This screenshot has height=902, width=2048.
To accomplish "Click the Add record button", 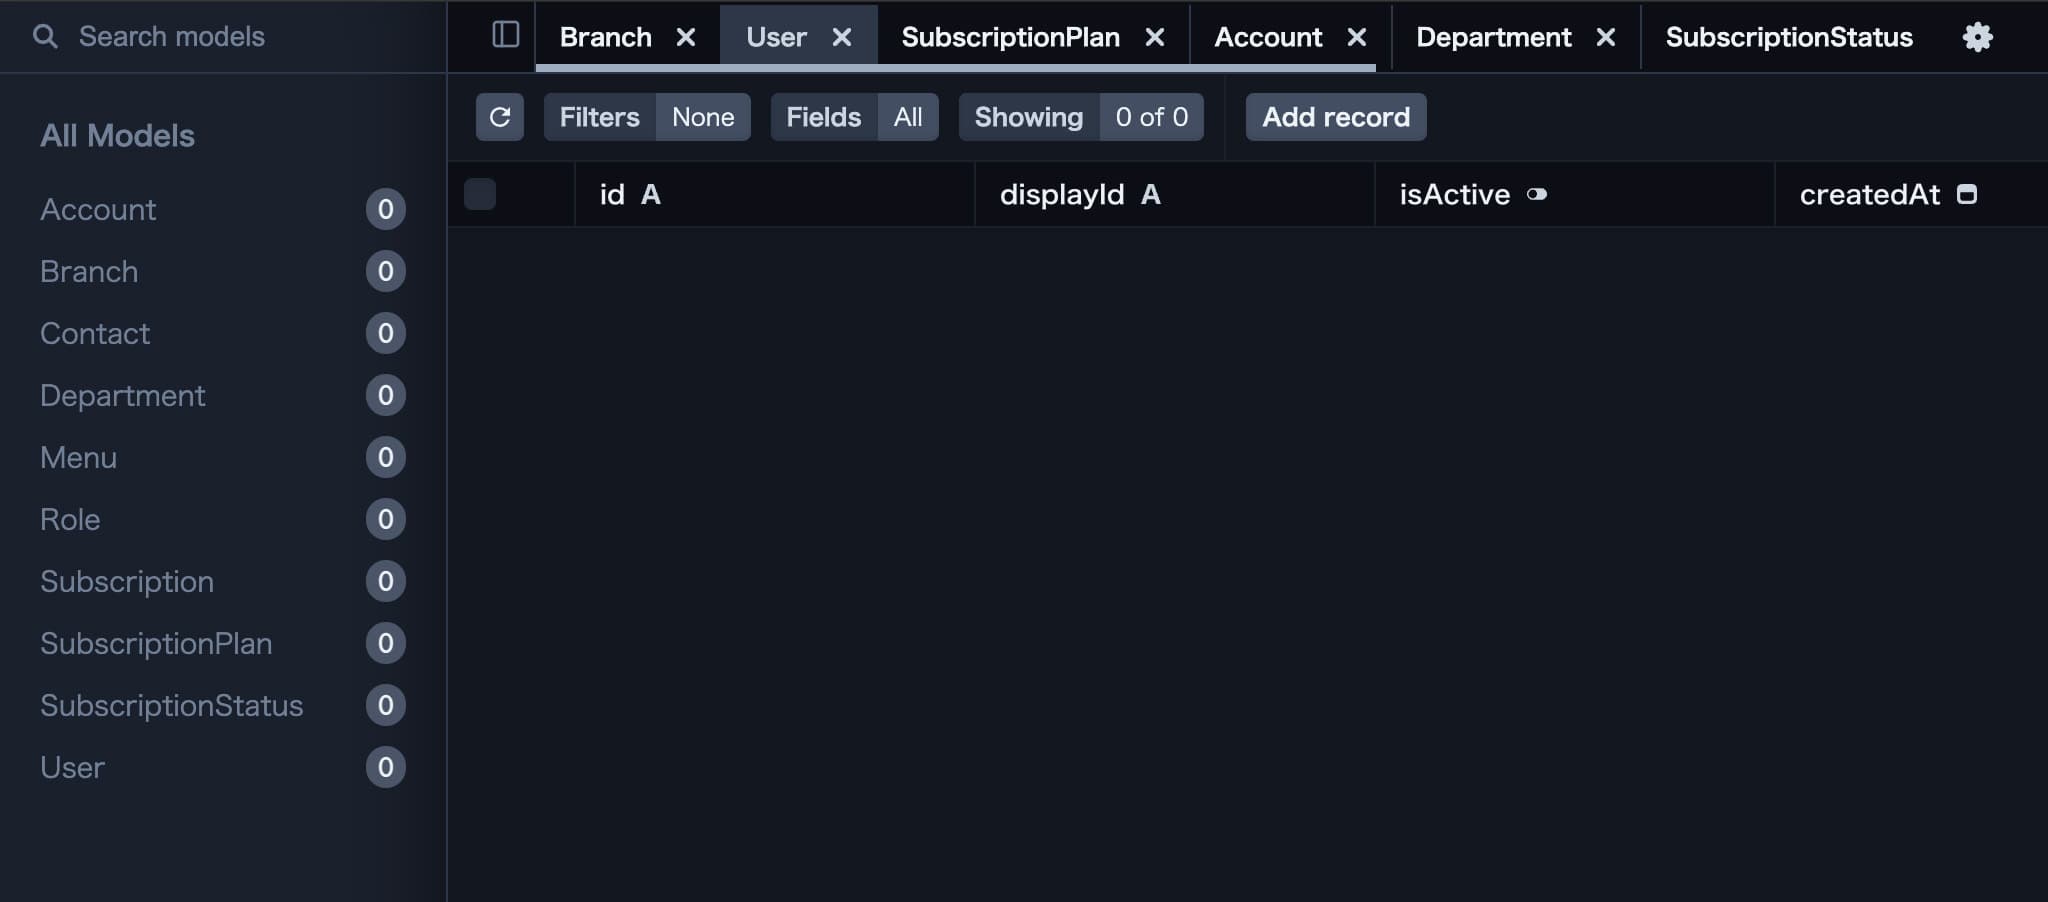I will tap(1336, 117).
